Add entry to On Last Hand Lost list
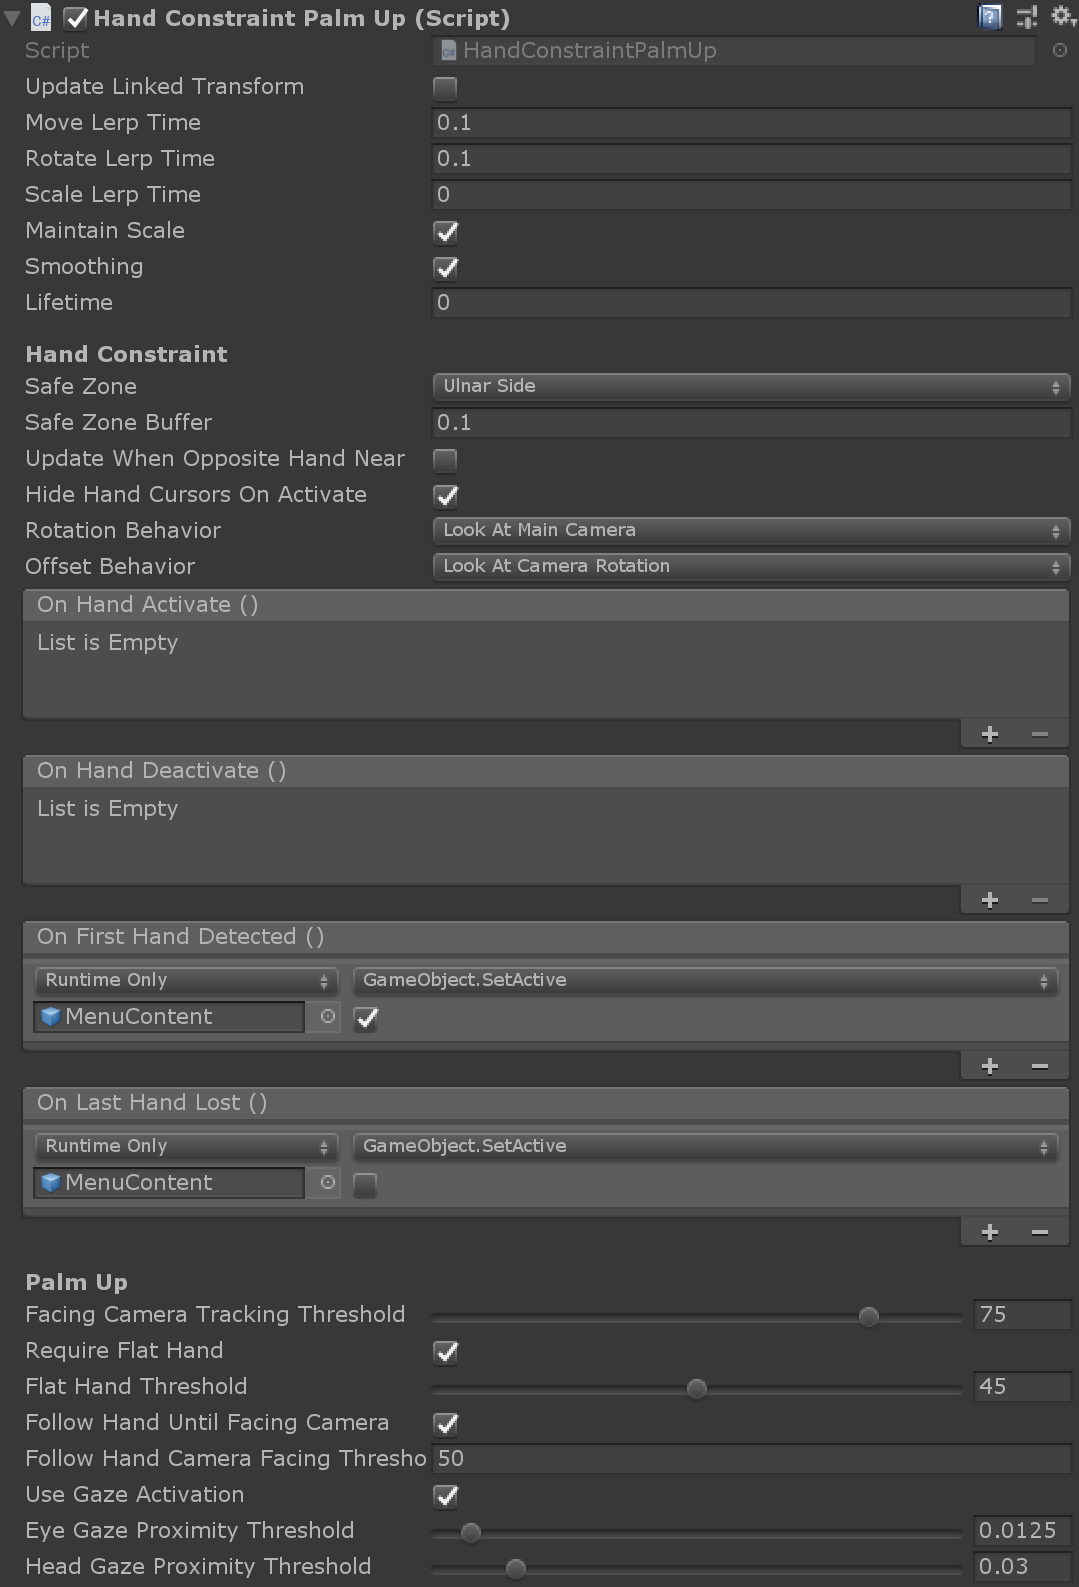Viewport: 1079px width, 1587px height. pyautogui.click(x=990, y=1232)
